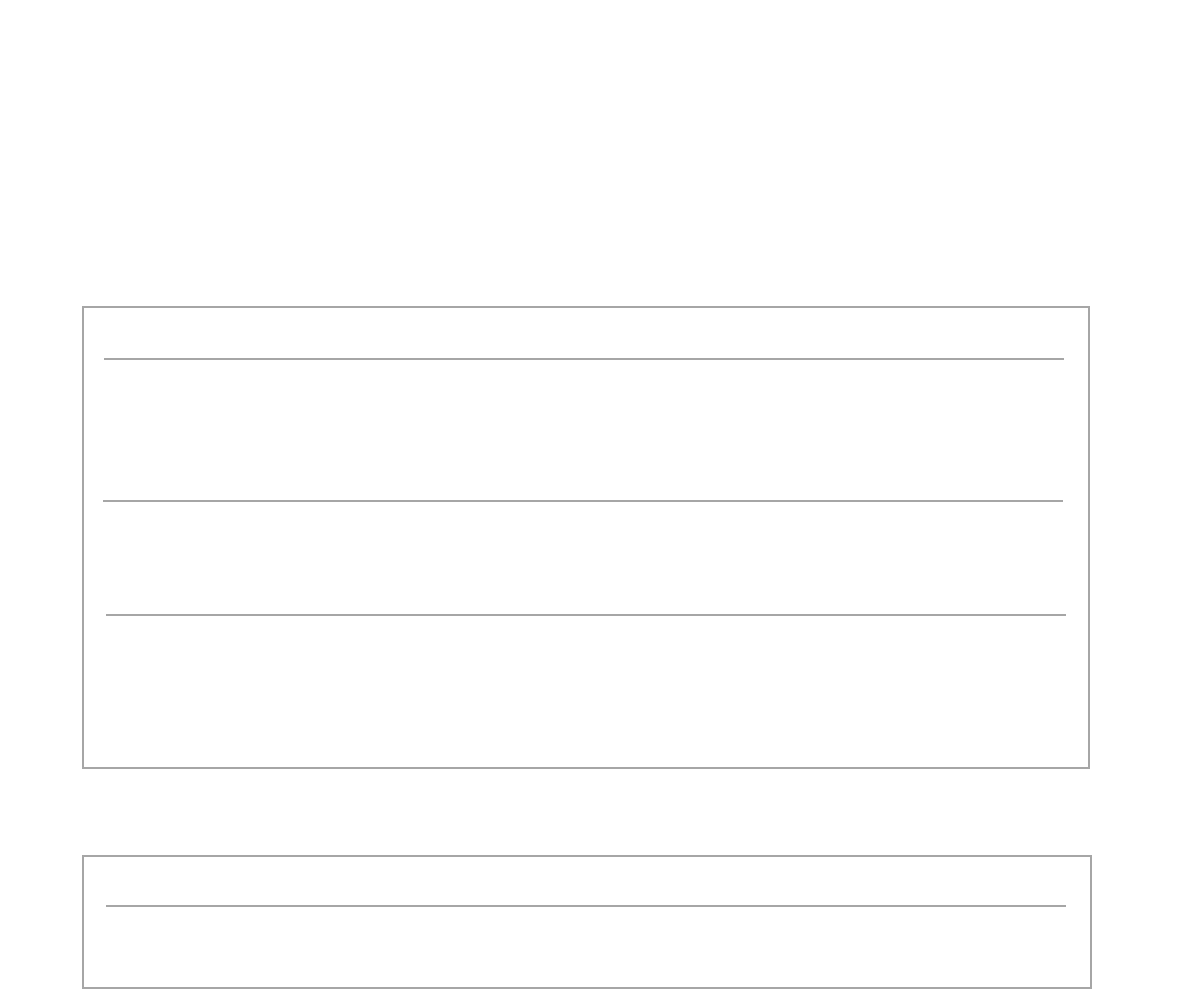Click the header row of the lower panel
Viewport: 1180px width, 989px height.
(x=586, y=881)
